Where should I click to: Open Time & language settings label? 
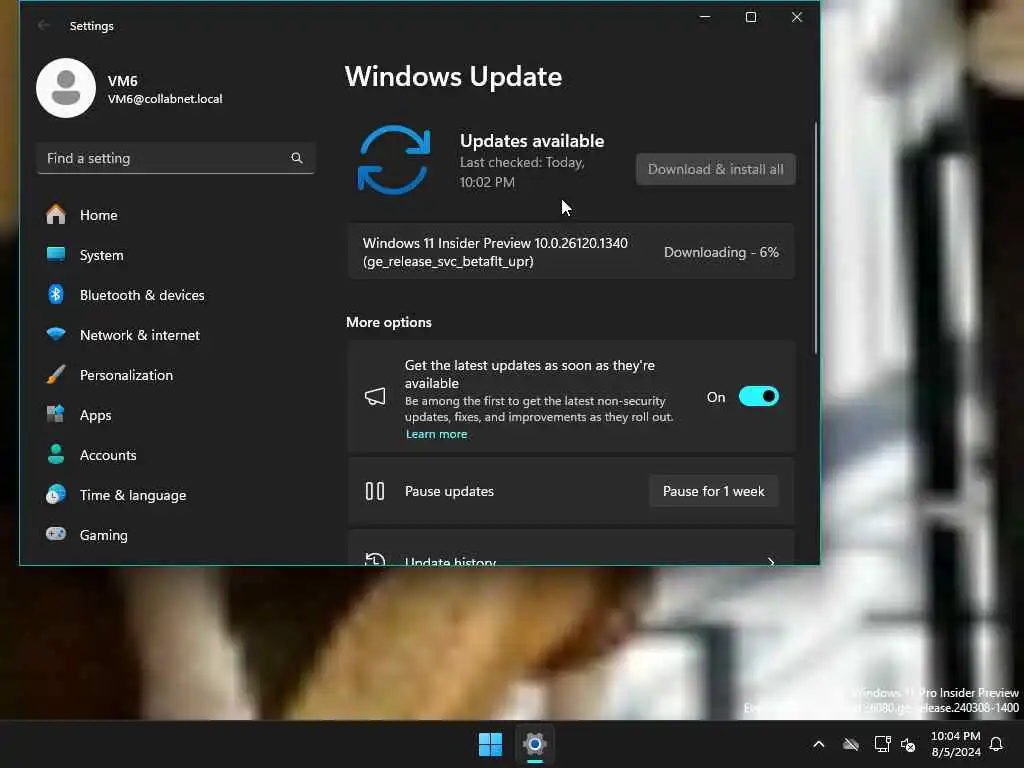pos(133,496)
